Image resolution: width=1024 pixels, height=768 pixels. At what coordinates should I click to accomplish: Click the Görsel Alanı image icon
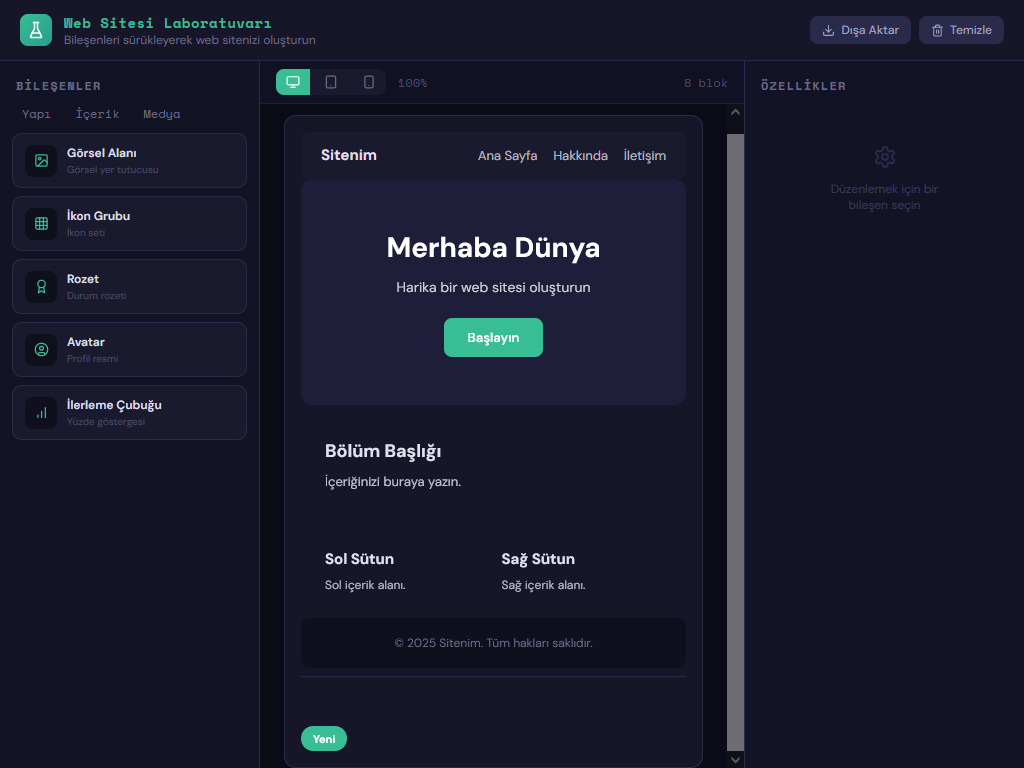[41, 161]
